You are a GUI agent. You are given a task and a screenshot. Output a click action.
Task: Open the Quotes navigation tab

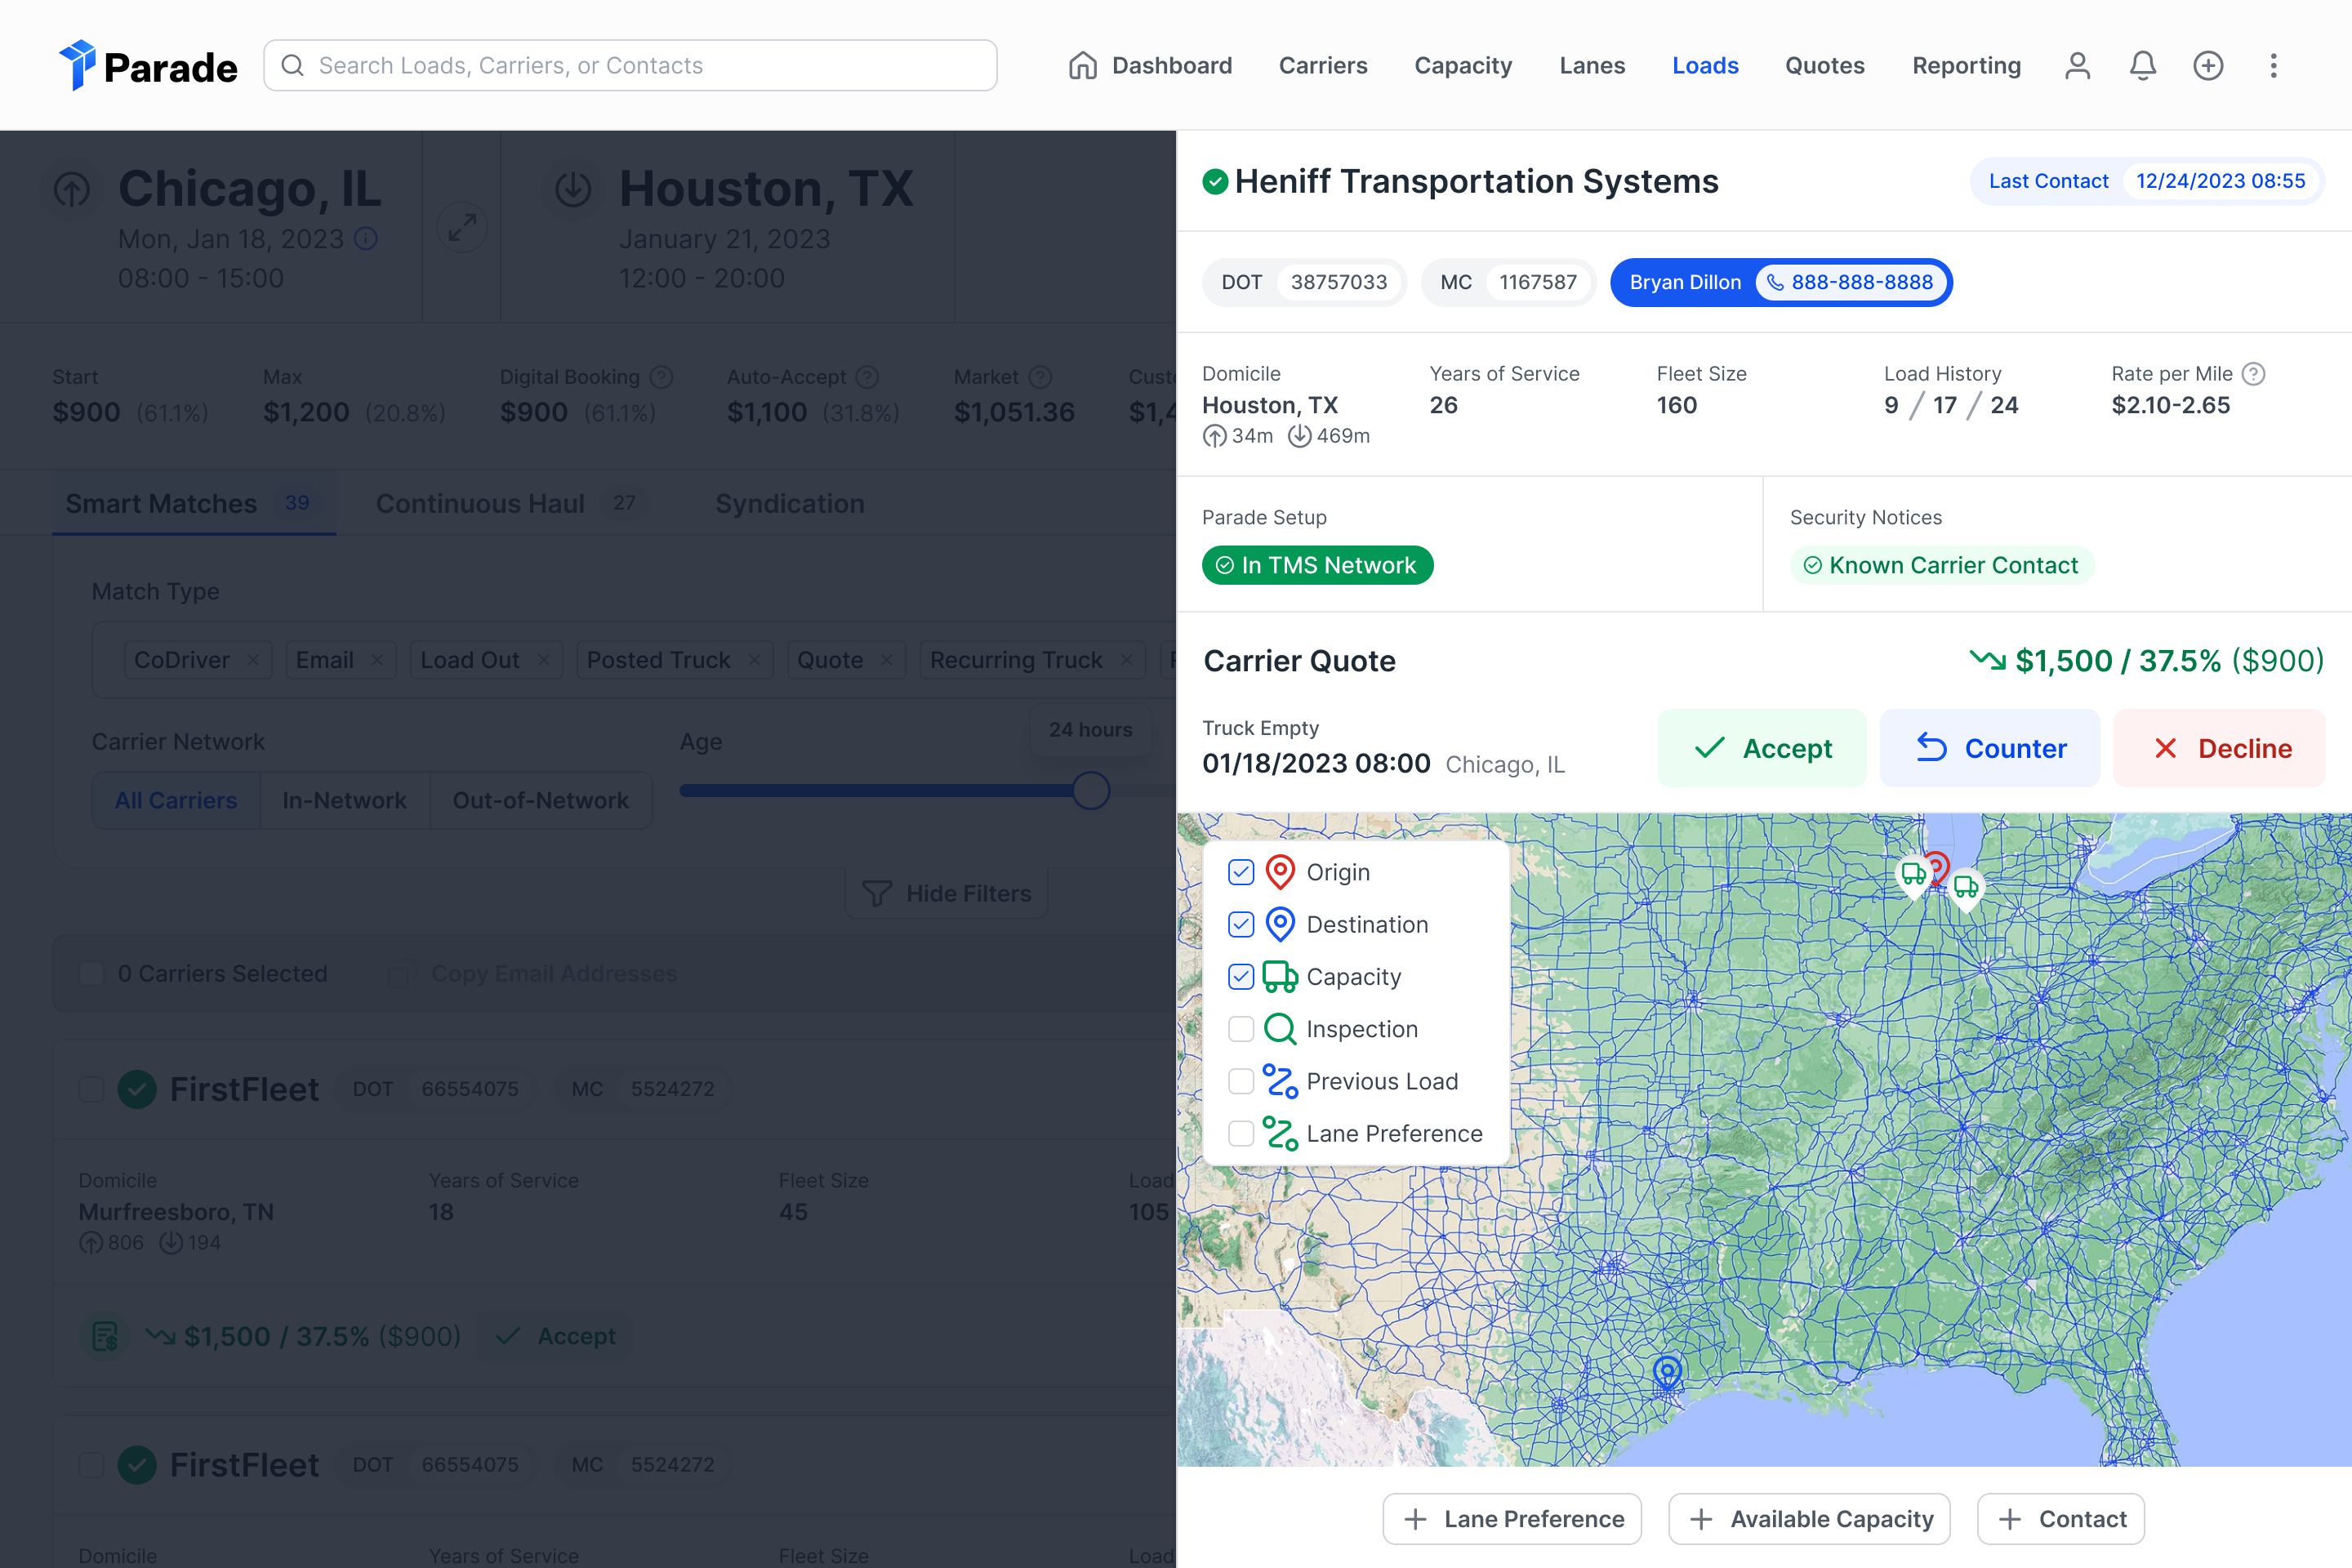(x=1824, y=66)
